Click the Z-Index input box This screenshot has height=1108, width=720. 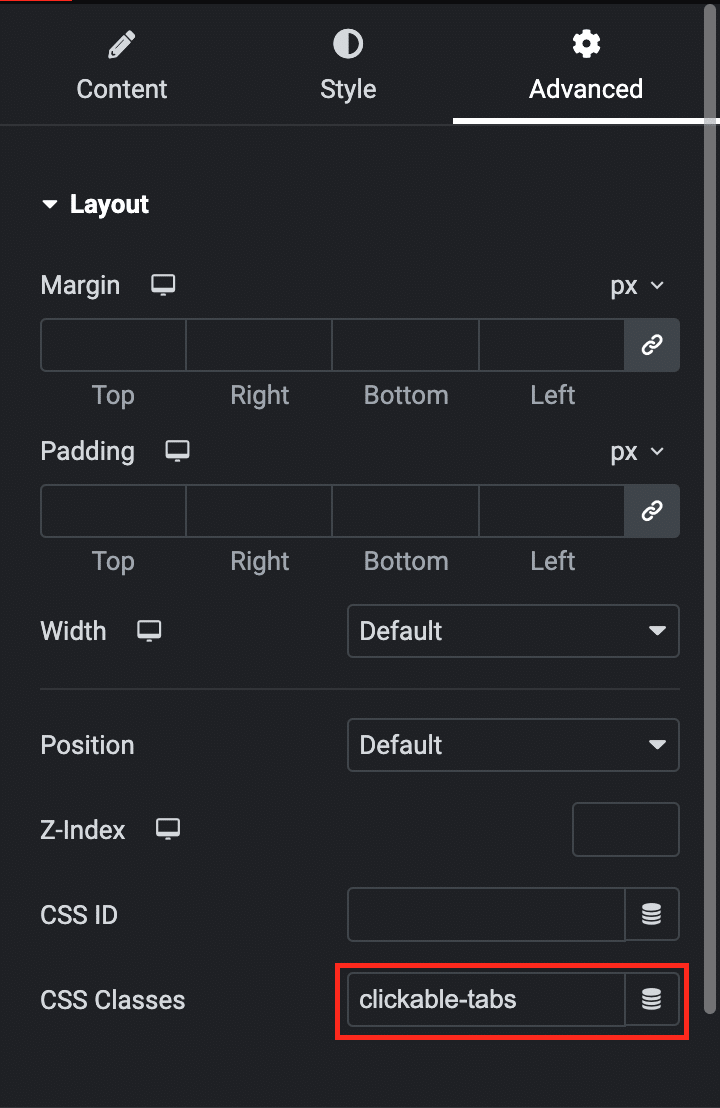[x=625, y=829]
